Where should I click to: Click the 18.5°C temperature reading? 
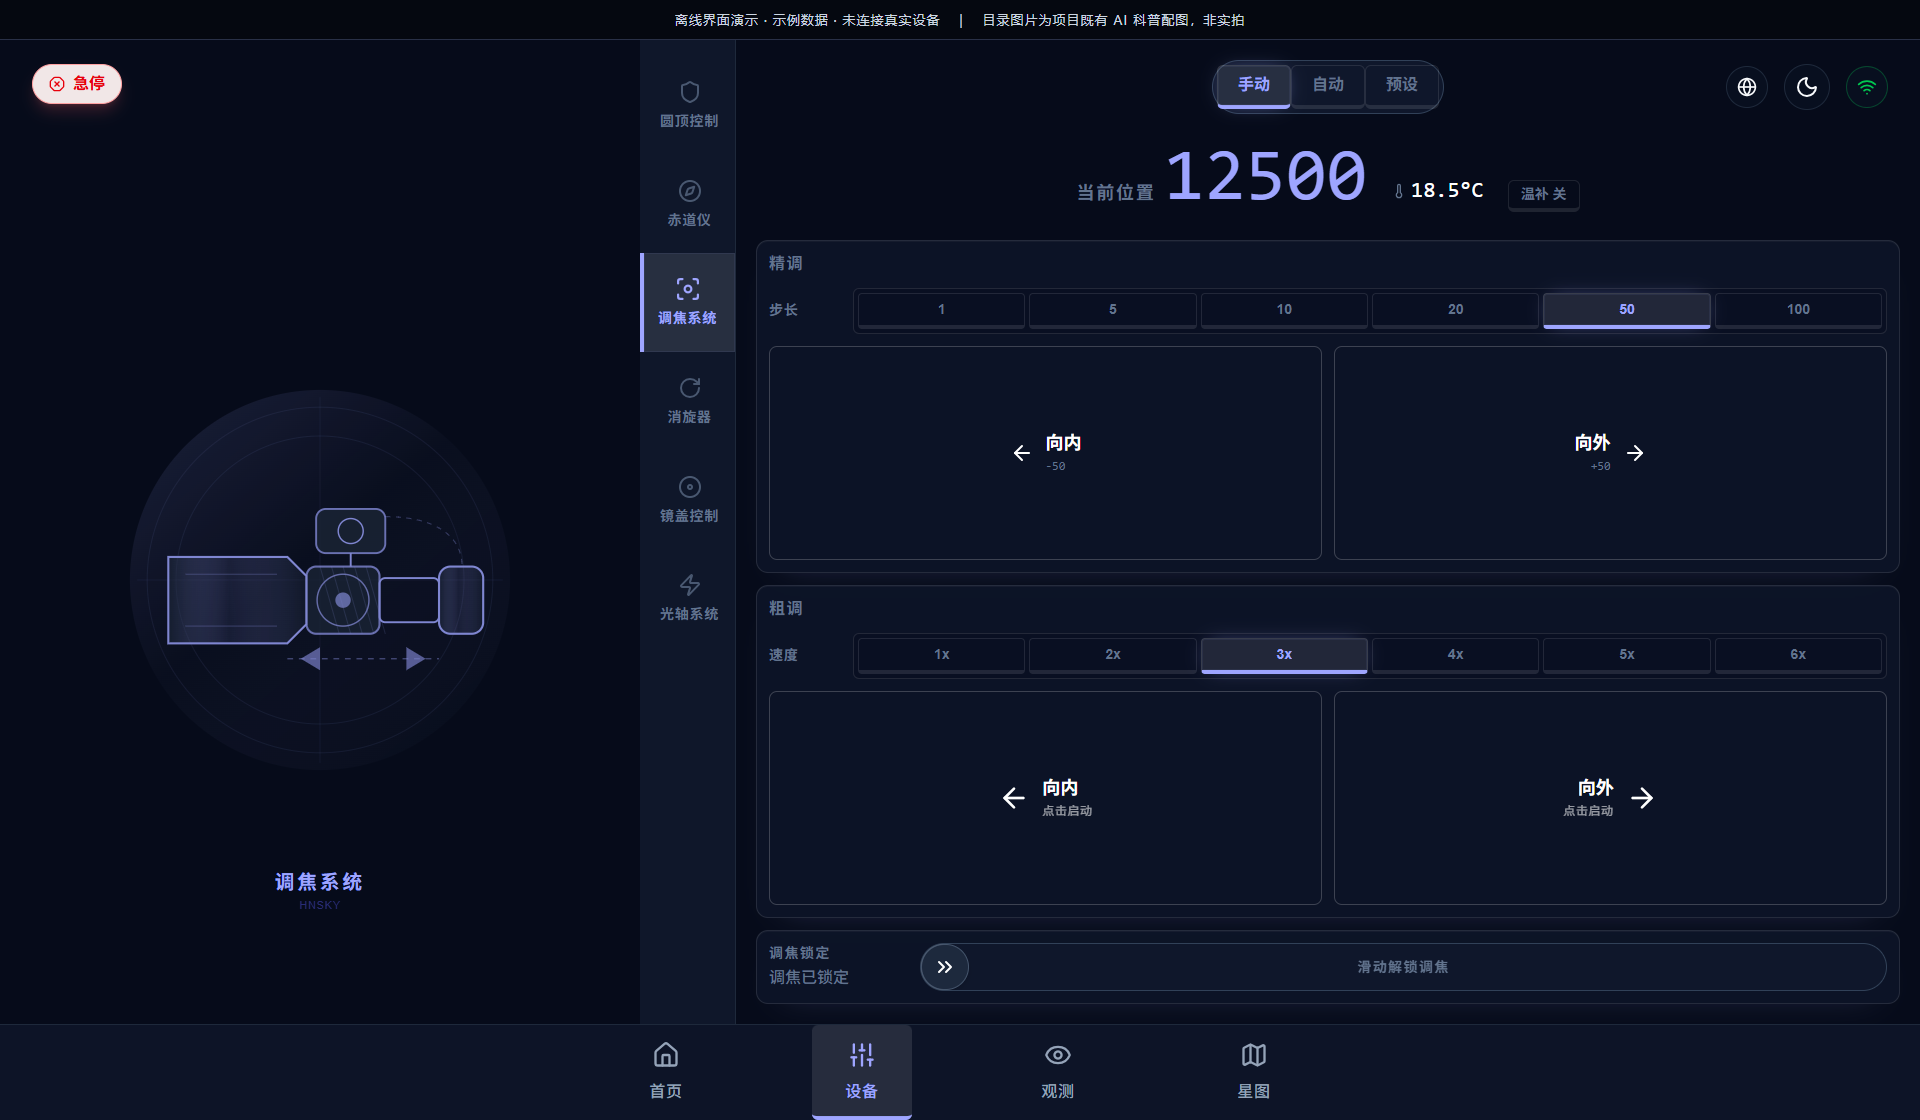click(1447, 191)
